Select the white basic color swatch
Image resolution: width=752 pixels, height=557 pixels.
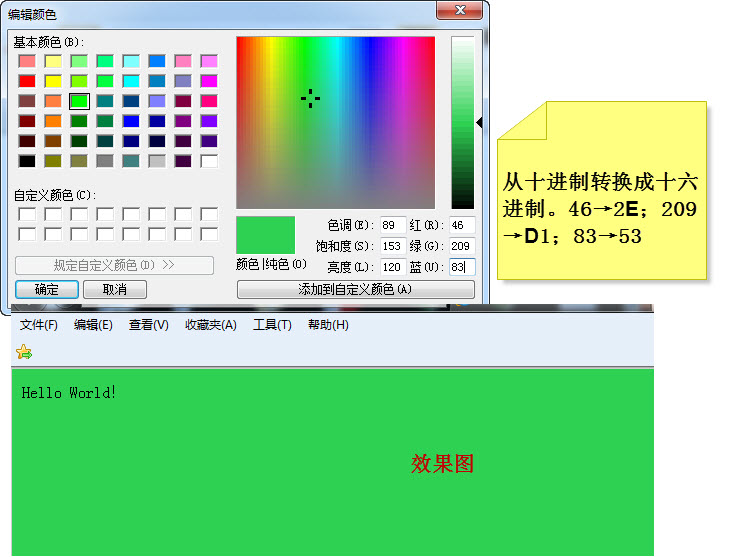[x=209, y=161]
